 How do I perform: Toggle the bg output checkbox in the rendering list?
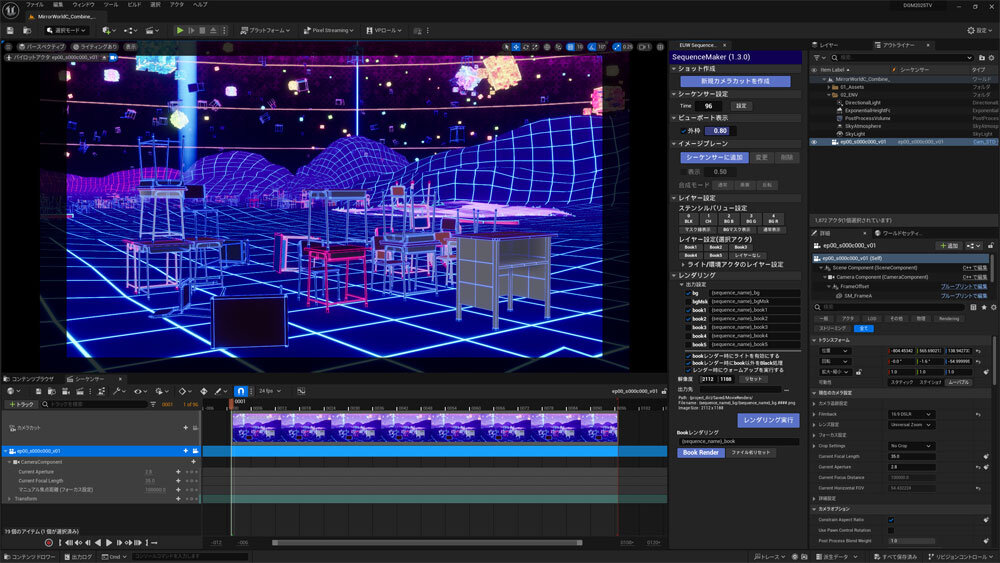[x=689, y=293]
